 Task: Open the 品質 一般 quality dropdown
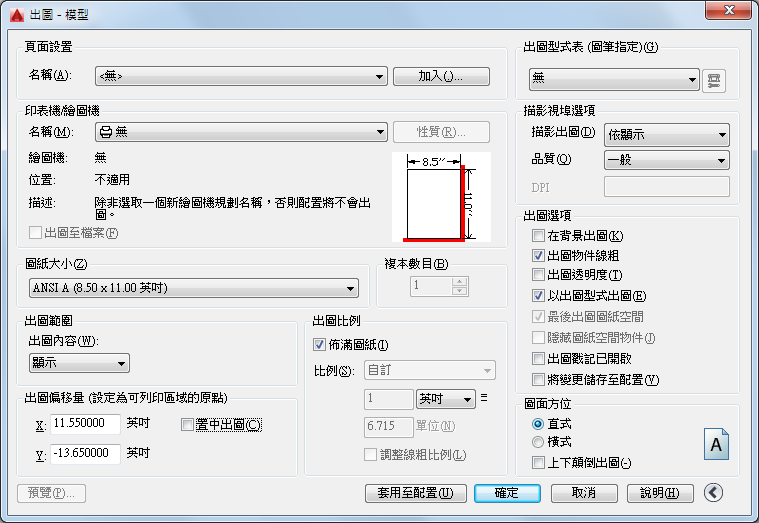pyautogui.click(x=667, y=160)
